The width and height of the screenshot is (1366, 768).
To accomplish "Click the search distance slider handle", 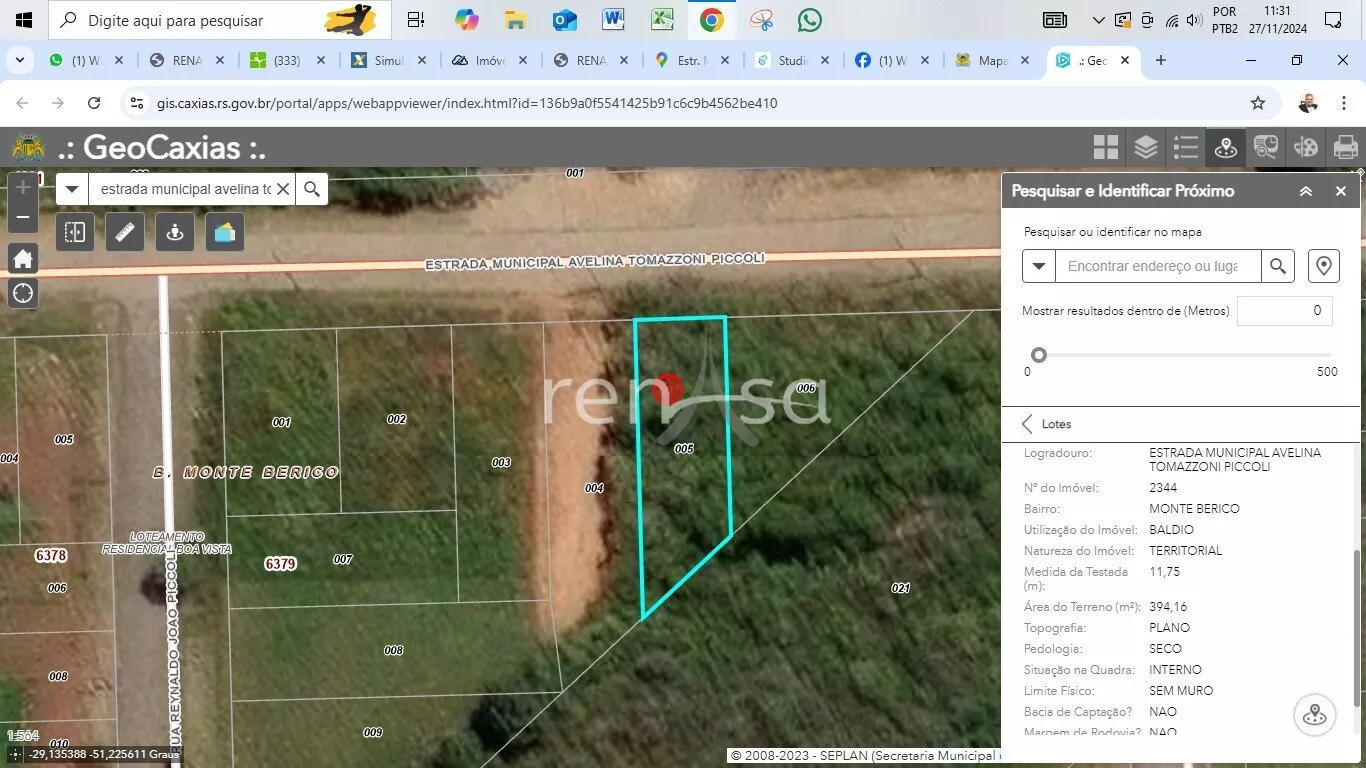I will (1039, 355).
